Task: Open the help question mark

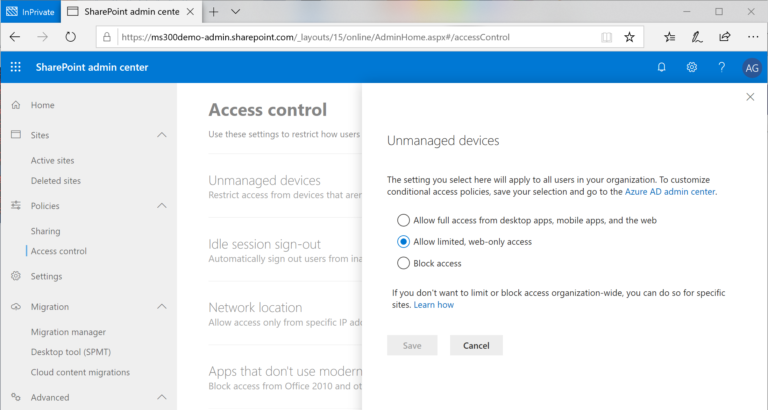Action: (x=721, y=67)
